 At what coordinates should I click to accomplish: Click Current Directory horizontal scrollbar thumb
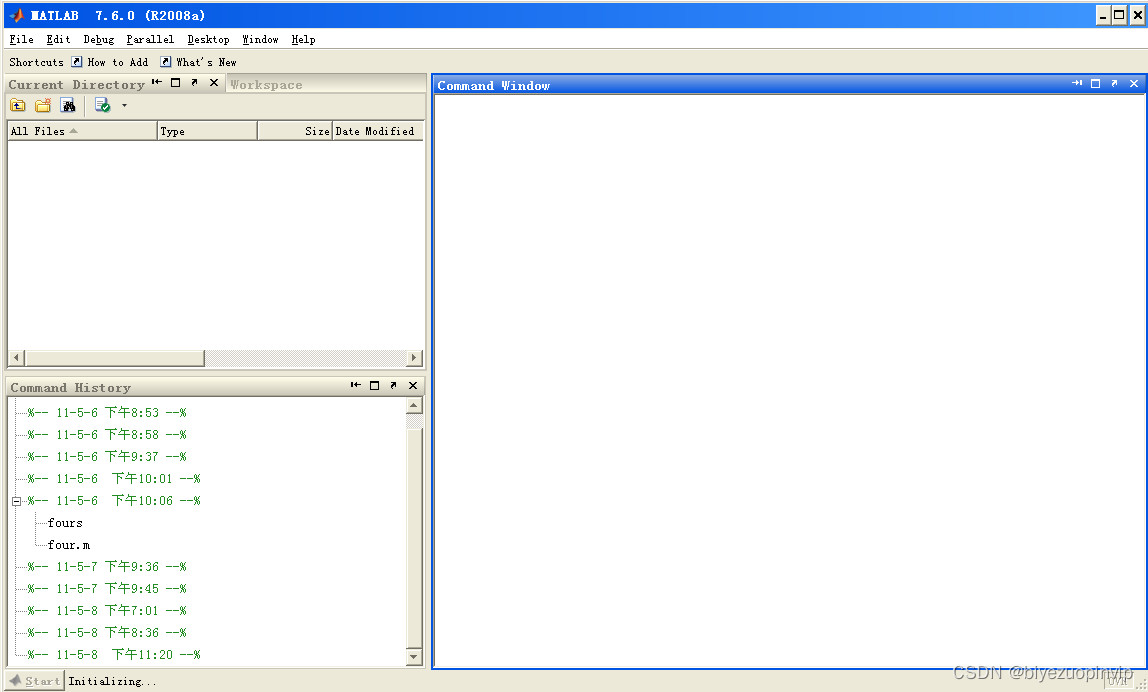pyautogui.click(x=114, y=358)
